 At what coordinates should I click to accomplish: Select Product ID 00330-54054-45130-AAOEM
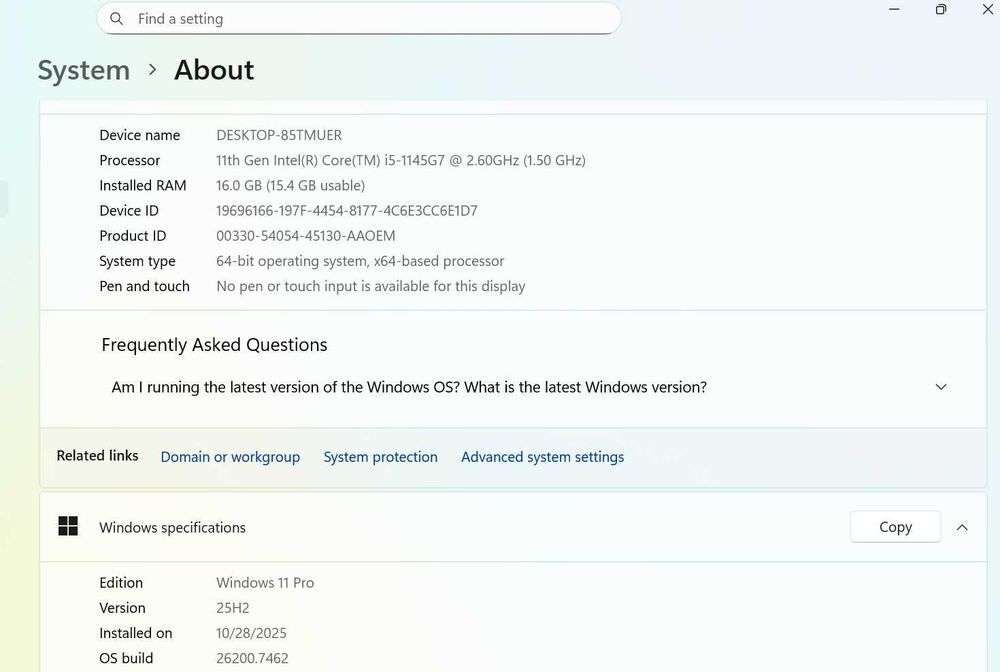pos(305,236)
